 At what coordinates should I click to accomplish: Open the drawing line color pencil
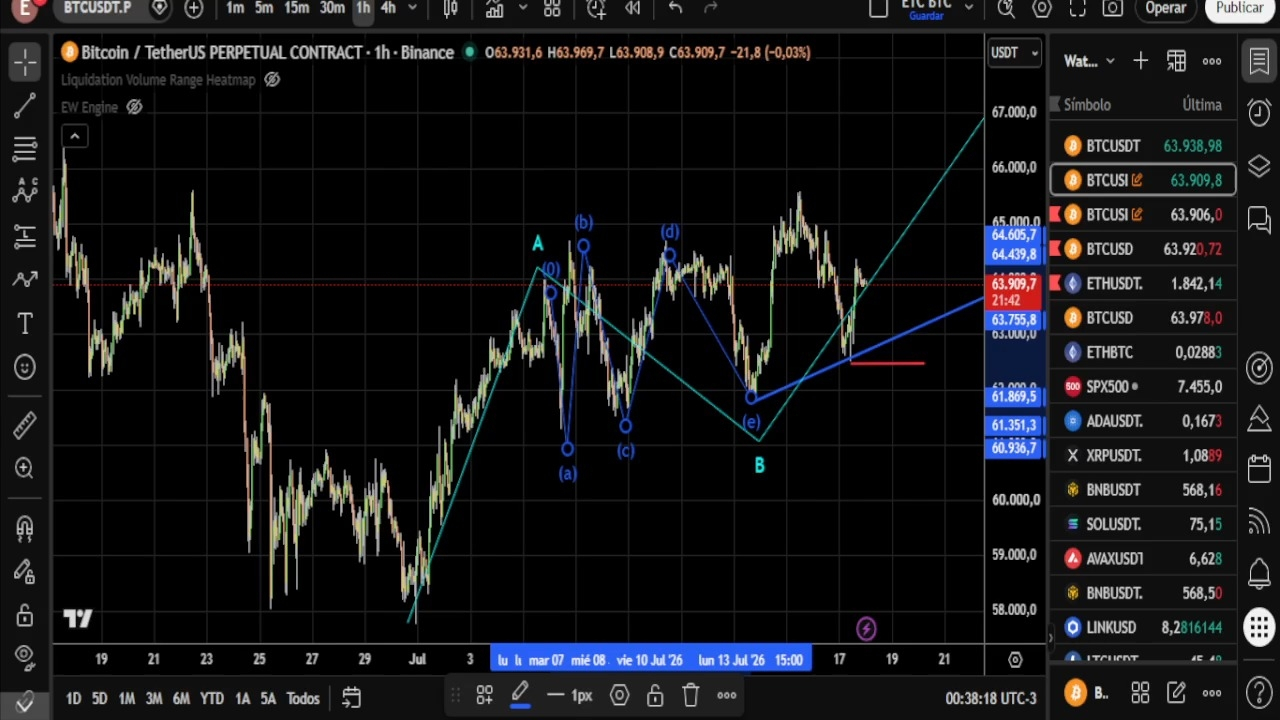click(x=520, y=695)
